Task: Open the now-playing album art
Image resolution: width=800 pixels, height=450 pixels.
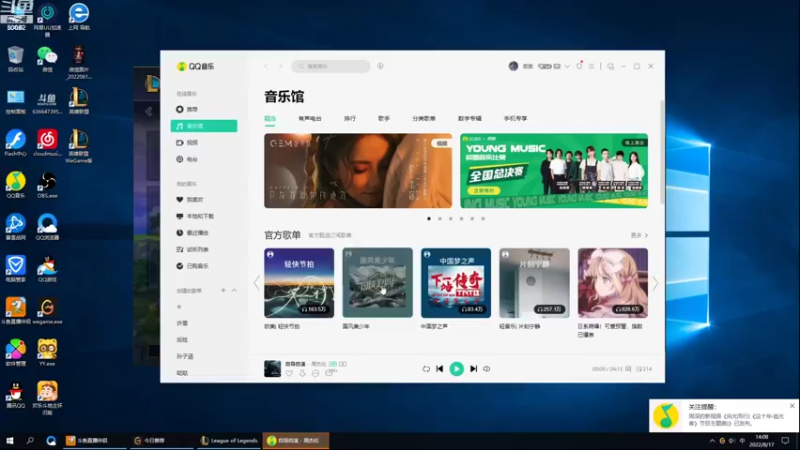Action: tap(272, 368)
